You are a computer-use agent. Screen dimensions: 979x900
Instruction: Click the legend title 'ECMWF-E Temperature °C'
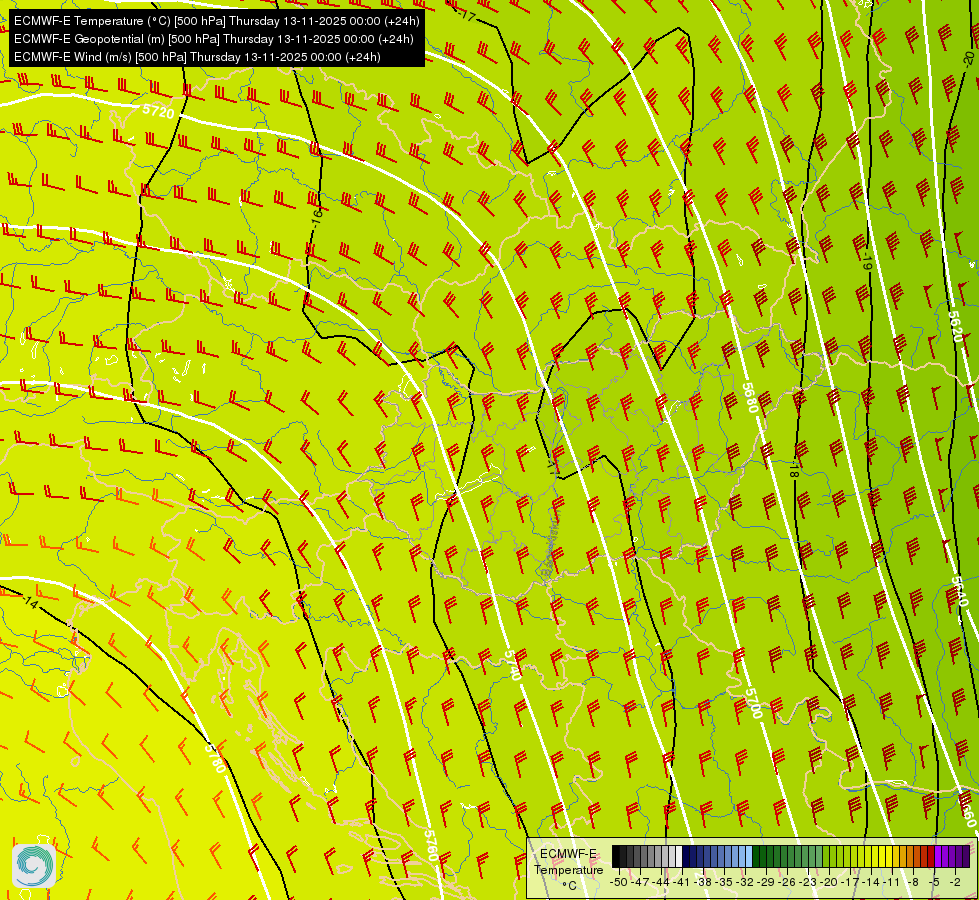point(569,869)
